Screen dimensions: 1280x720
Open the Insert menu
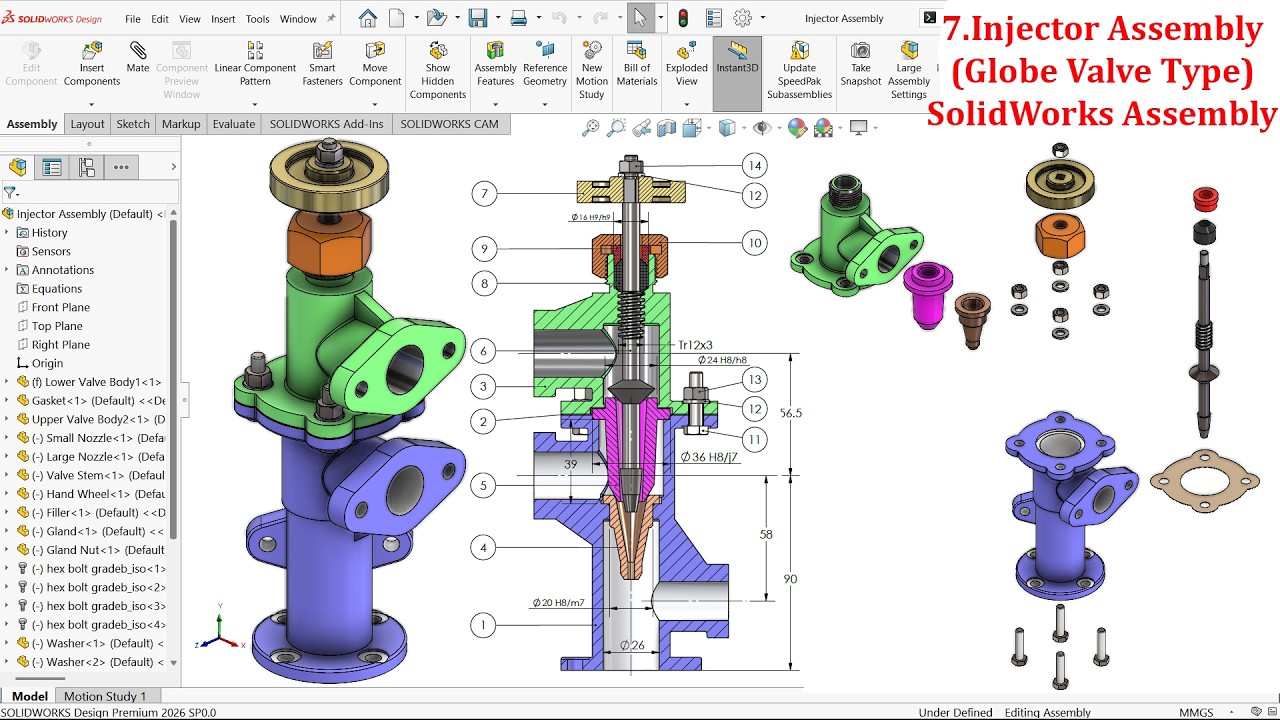(x=223, y=19)
